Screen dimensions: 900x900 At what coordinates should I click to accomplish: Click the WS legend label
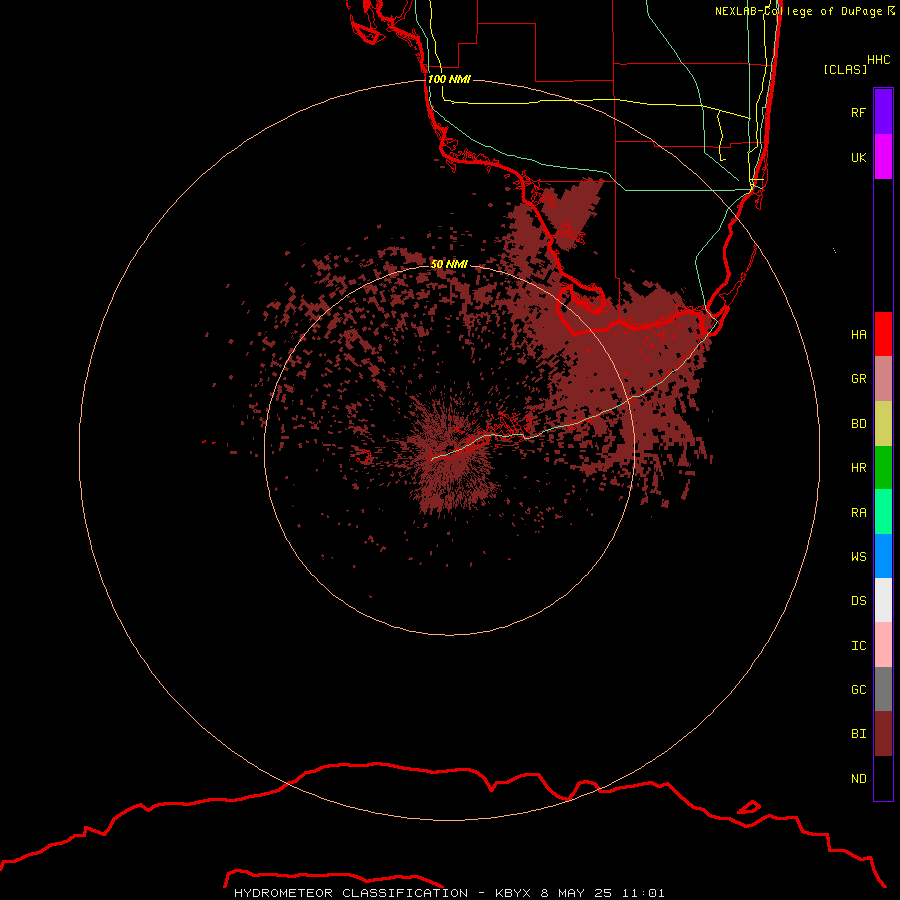(858, 557)
